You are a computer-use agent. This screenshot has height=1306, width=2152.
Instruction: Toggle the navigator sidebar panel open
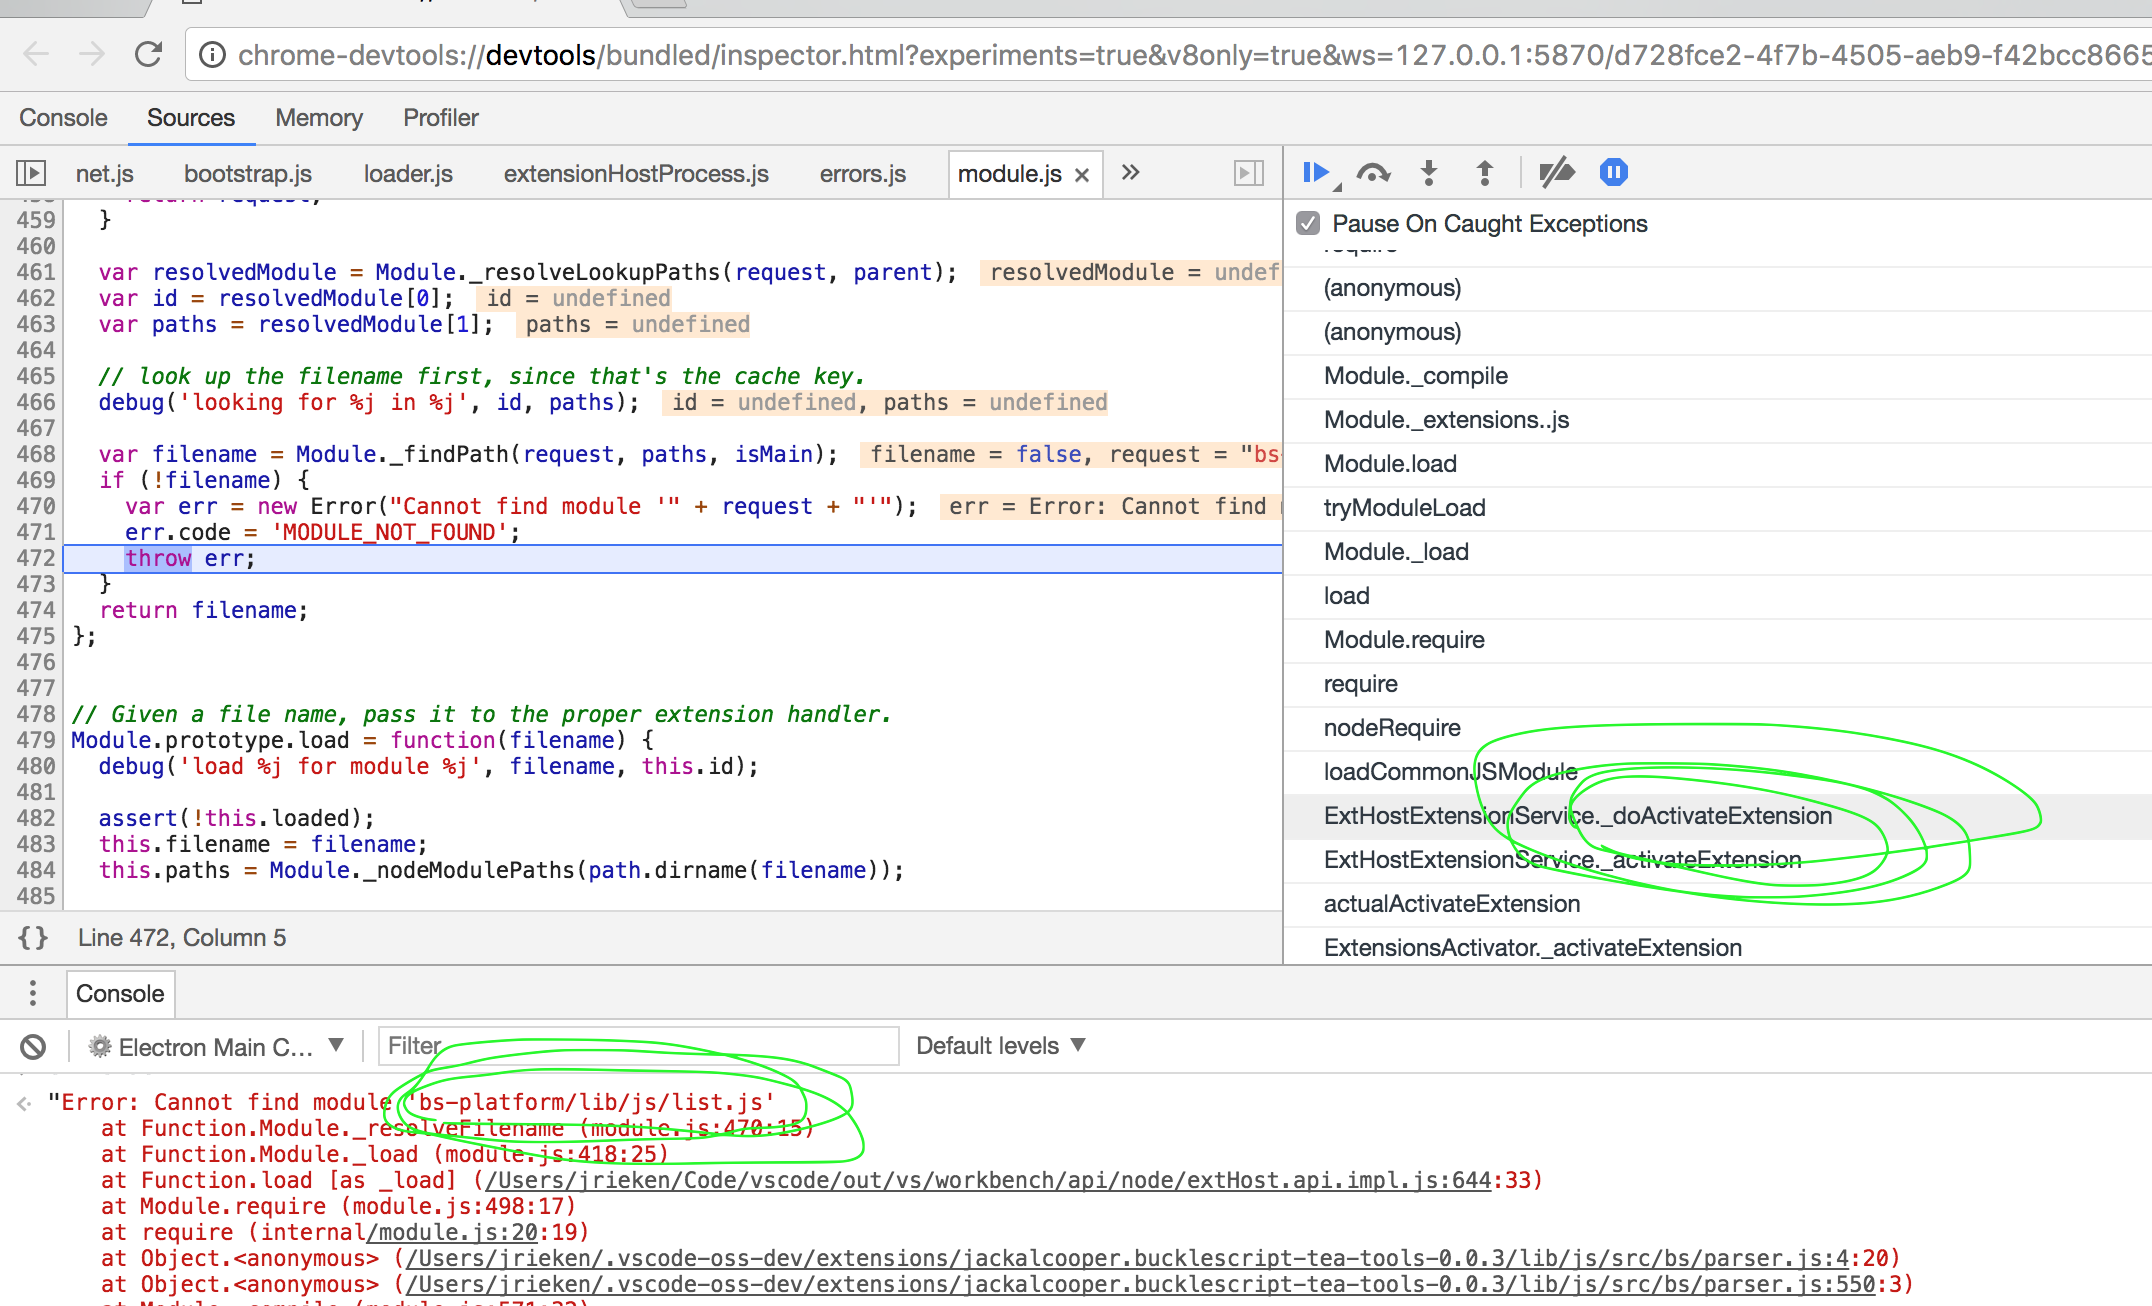pos(30,172)
